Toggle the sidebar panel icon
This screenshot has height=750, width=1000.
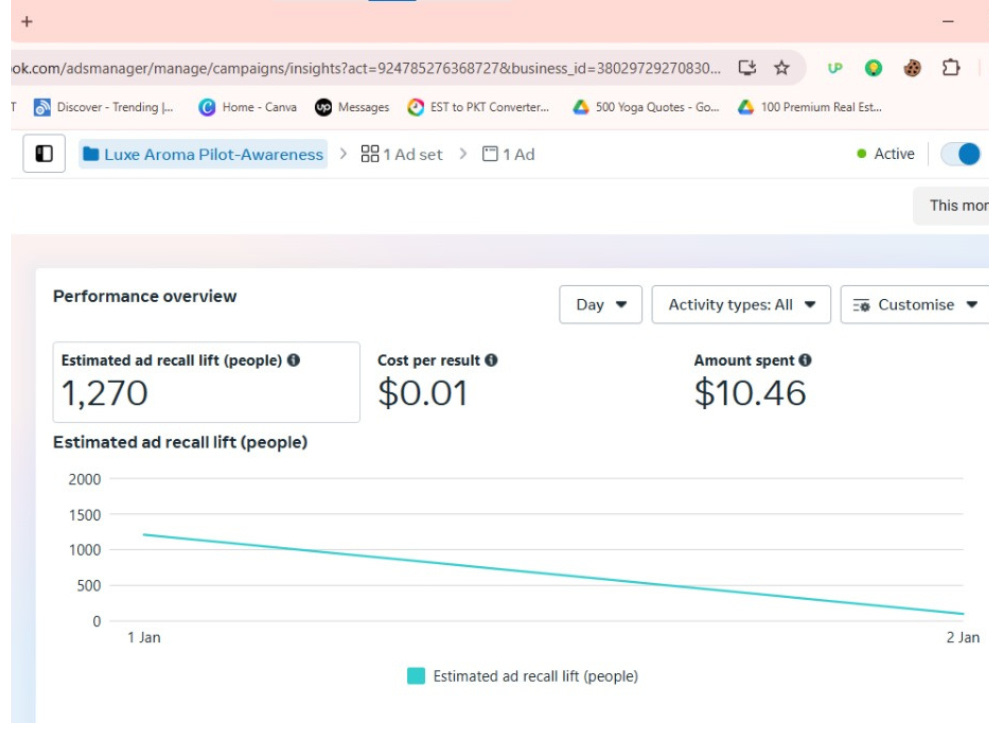[x=44, y=154]
